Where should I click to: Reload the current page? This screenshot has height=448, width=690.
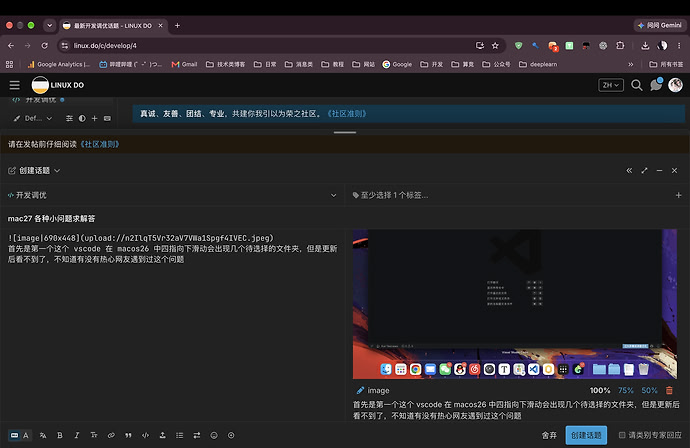[x=44, y=45]
